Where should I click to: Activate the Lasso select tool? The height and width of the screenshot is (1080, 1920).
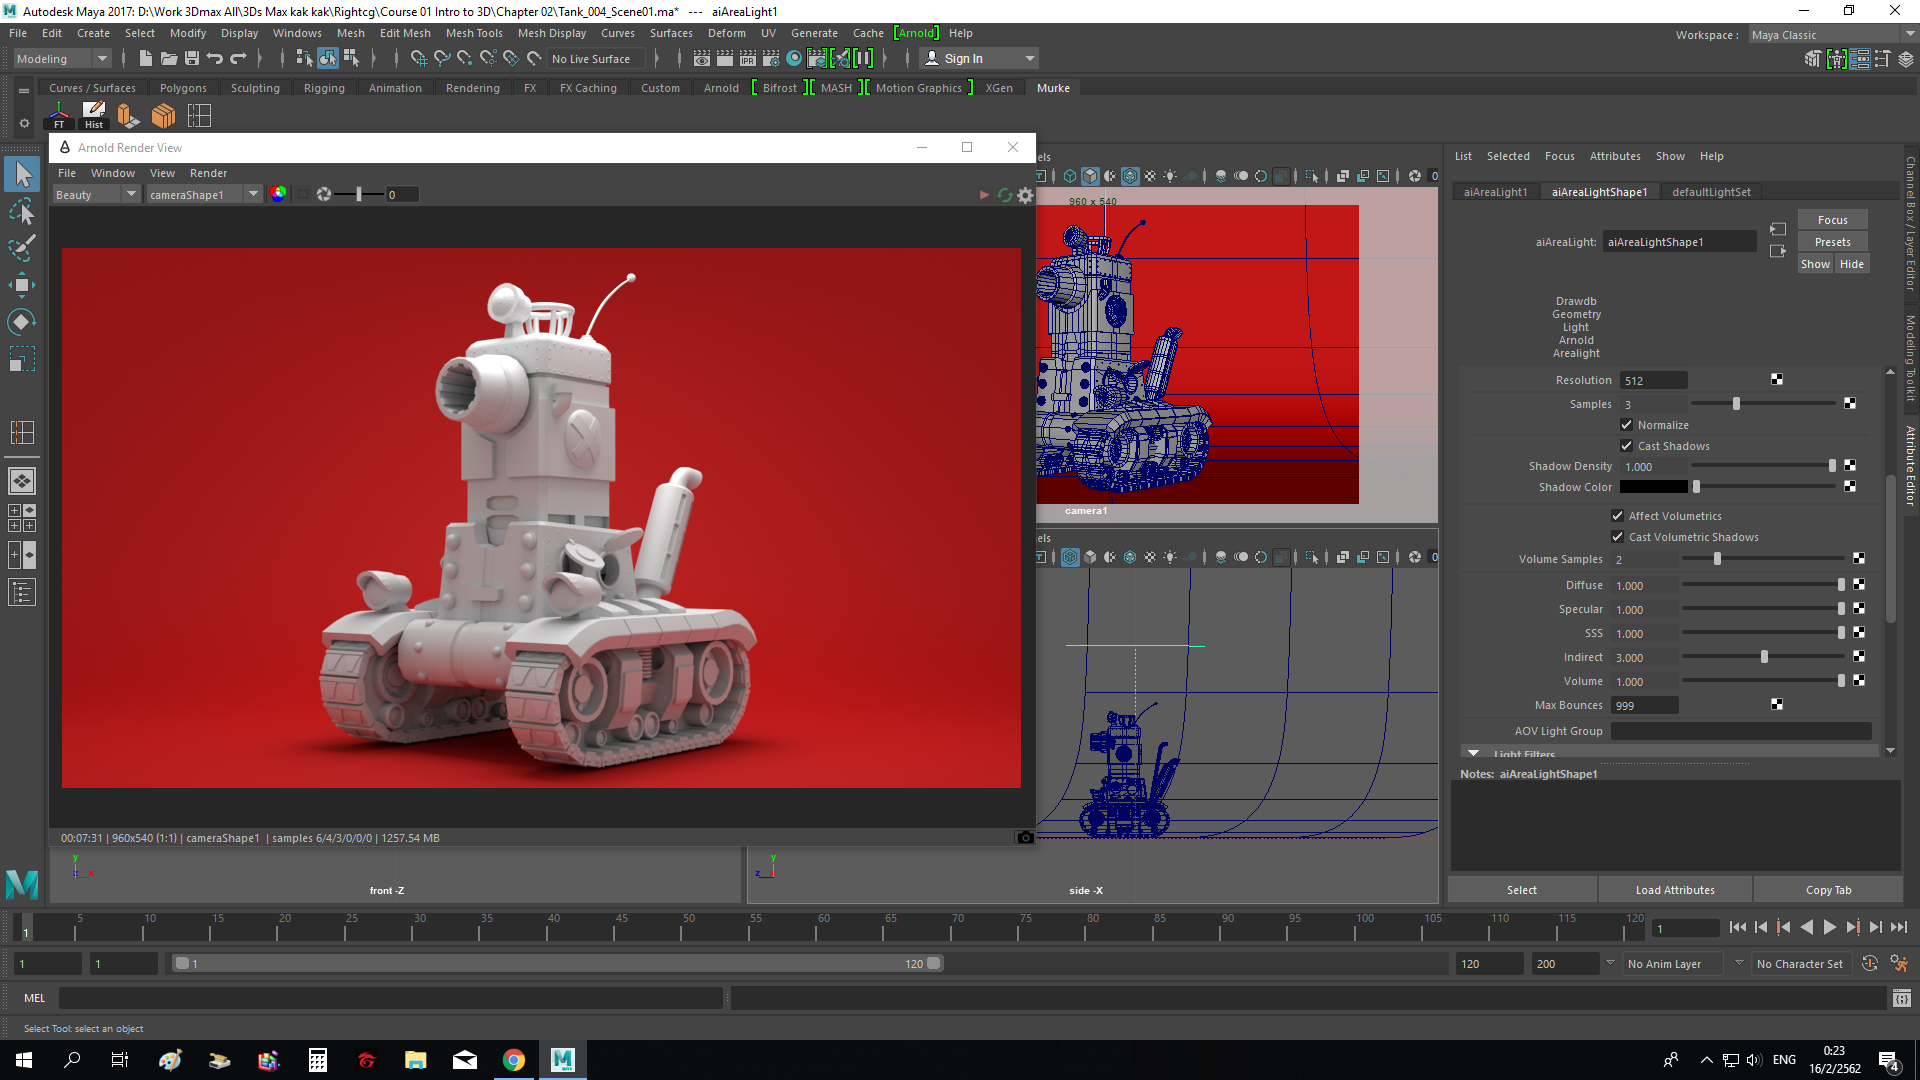coord(22,211)
